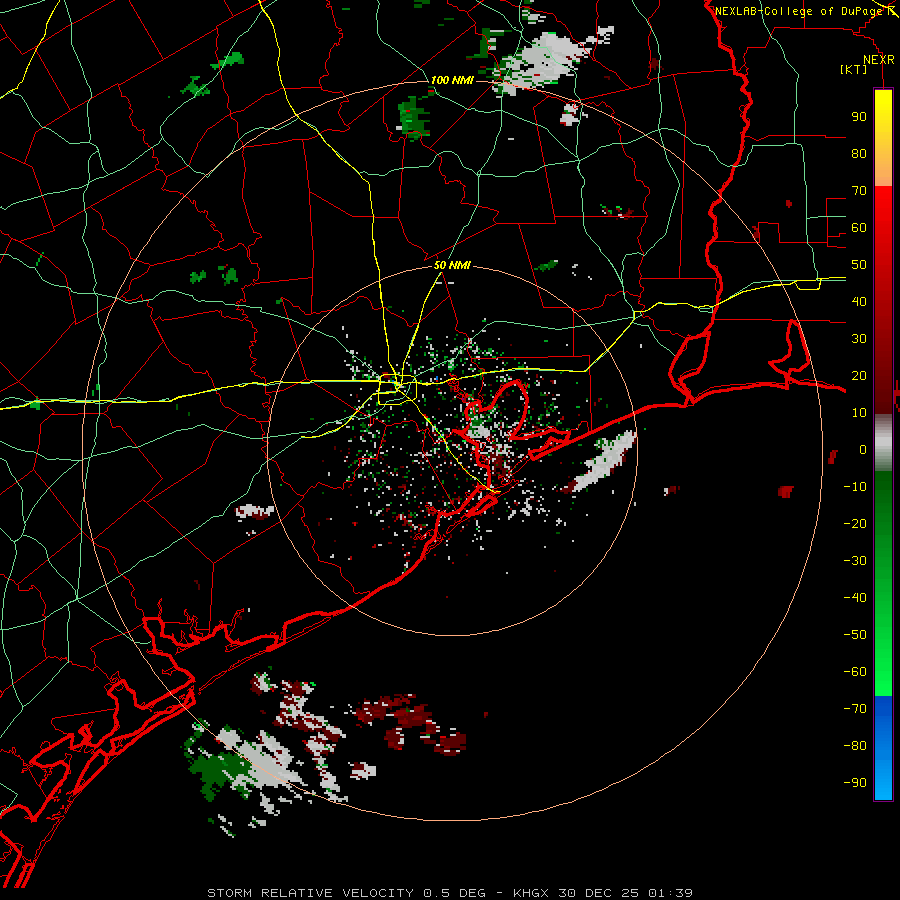Click the 80 value on the velocity scale

859,153
